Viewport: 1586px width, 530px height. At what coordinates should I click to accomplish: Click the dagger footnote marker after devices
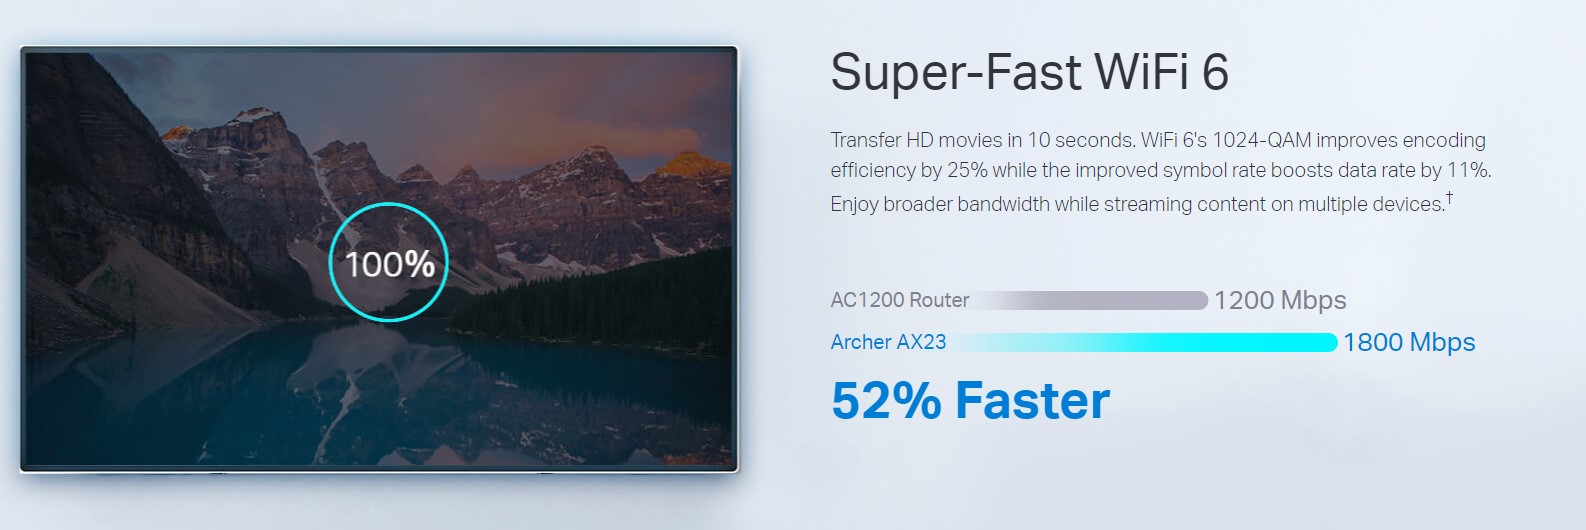[x=1449, y=198]
